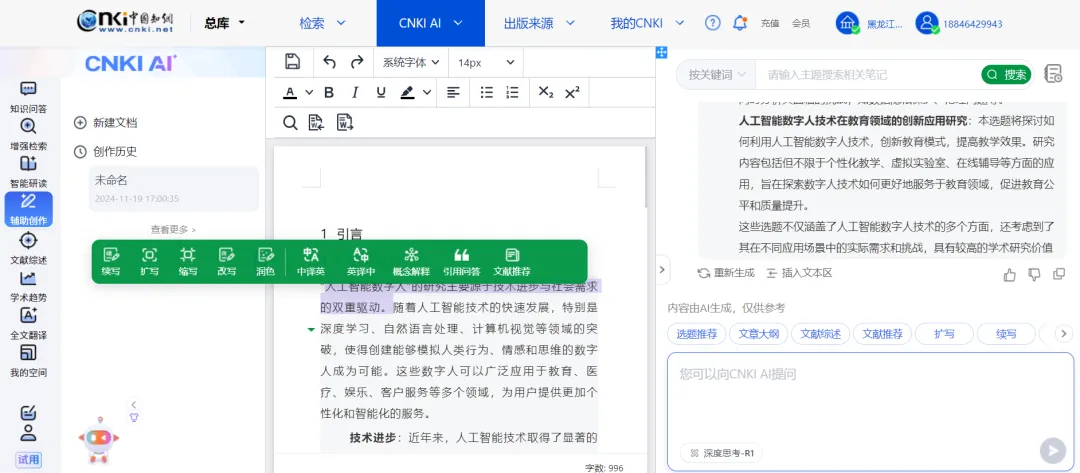The image size is (1080, 473).
Task: Click font color A swatch
Action: tap(291, 92)
